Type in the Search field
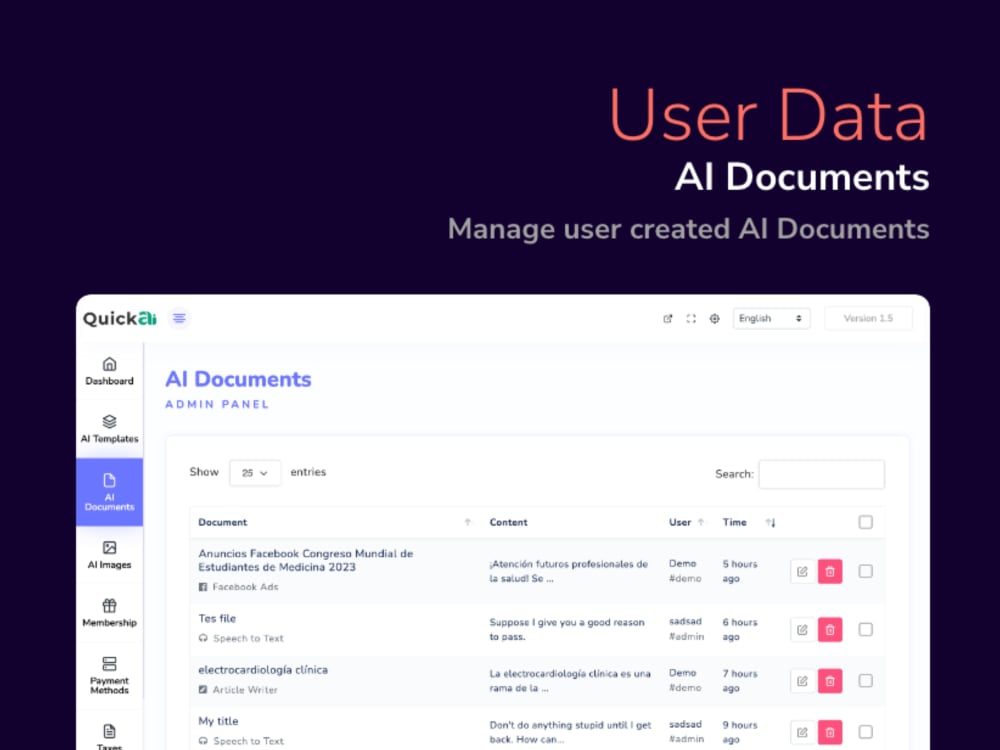Image resolution: width=1000 pixels, height=750 pixels. coord(822,474)
